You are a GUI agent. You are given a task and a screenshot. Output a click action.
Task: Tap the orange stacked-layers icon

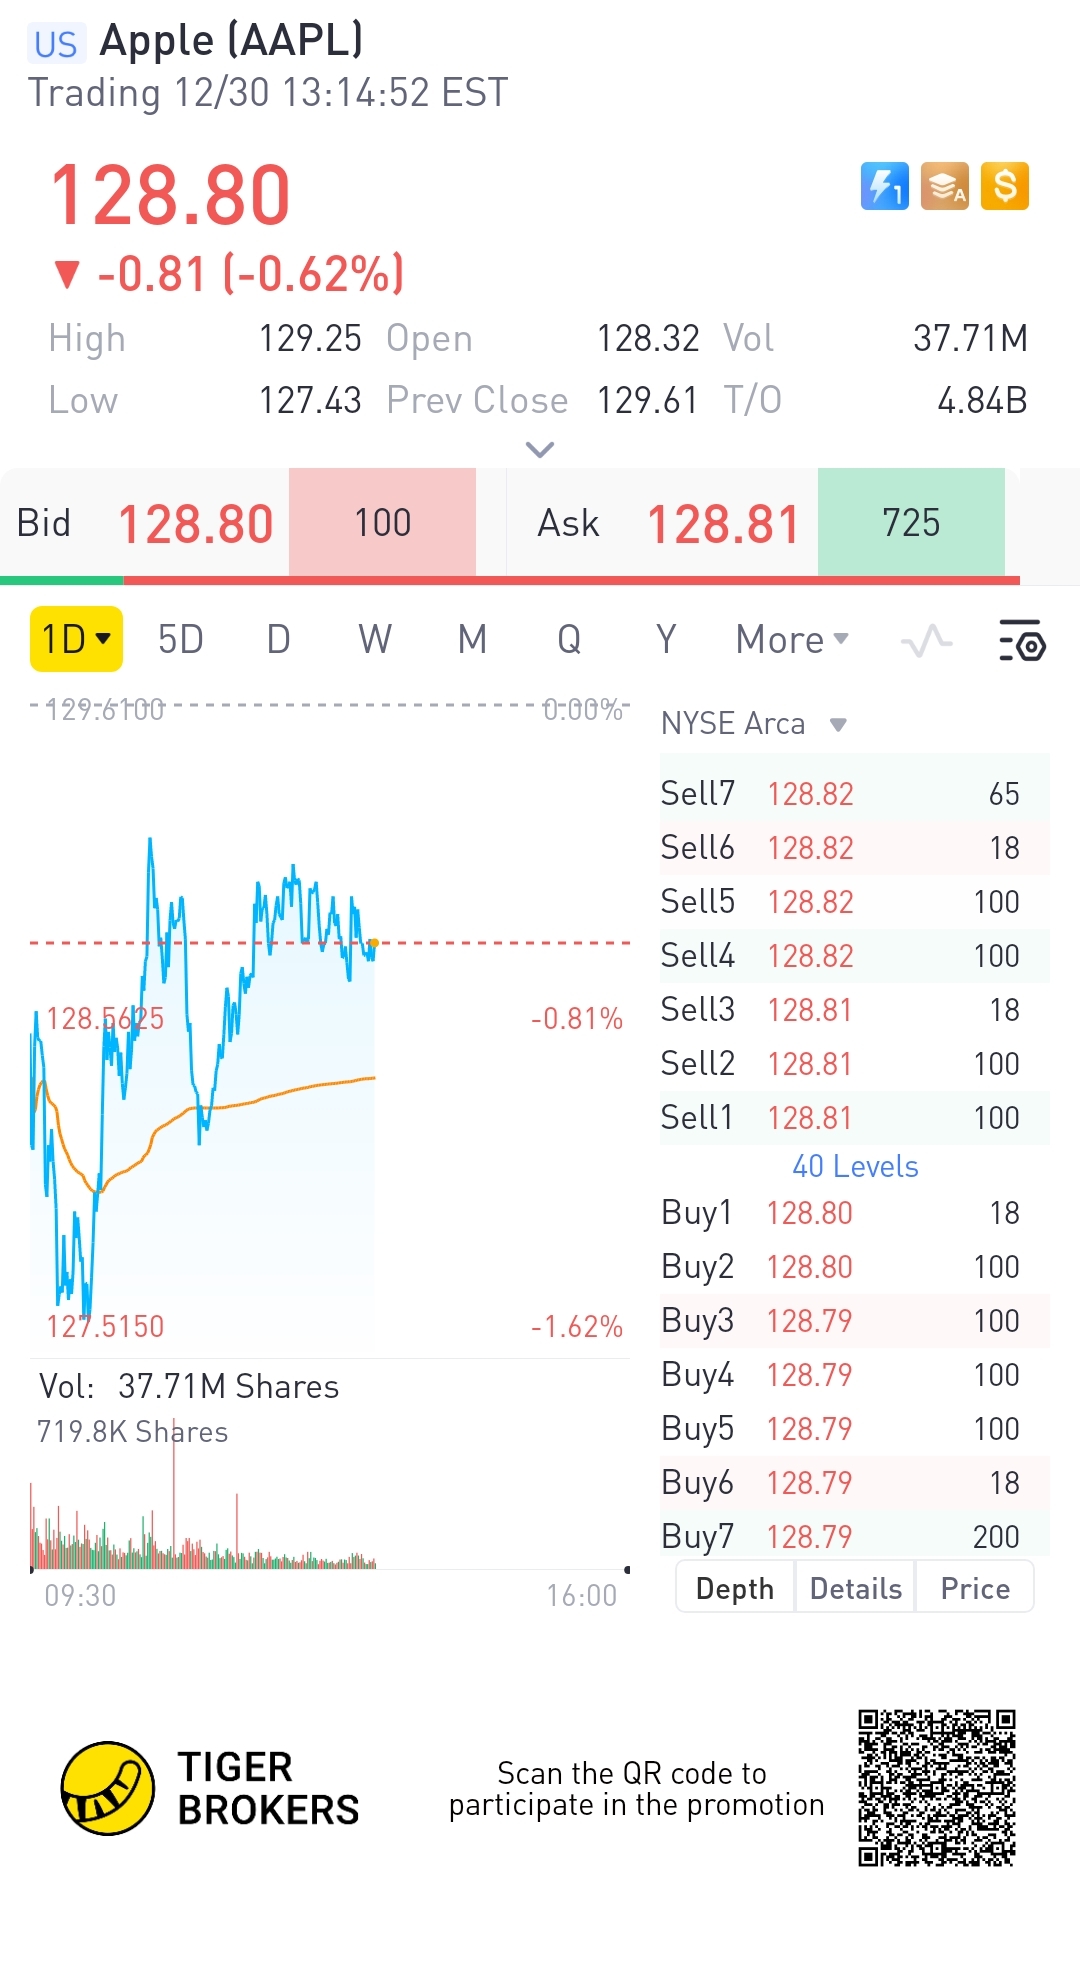pyautogui.click(x=945, y=186)
